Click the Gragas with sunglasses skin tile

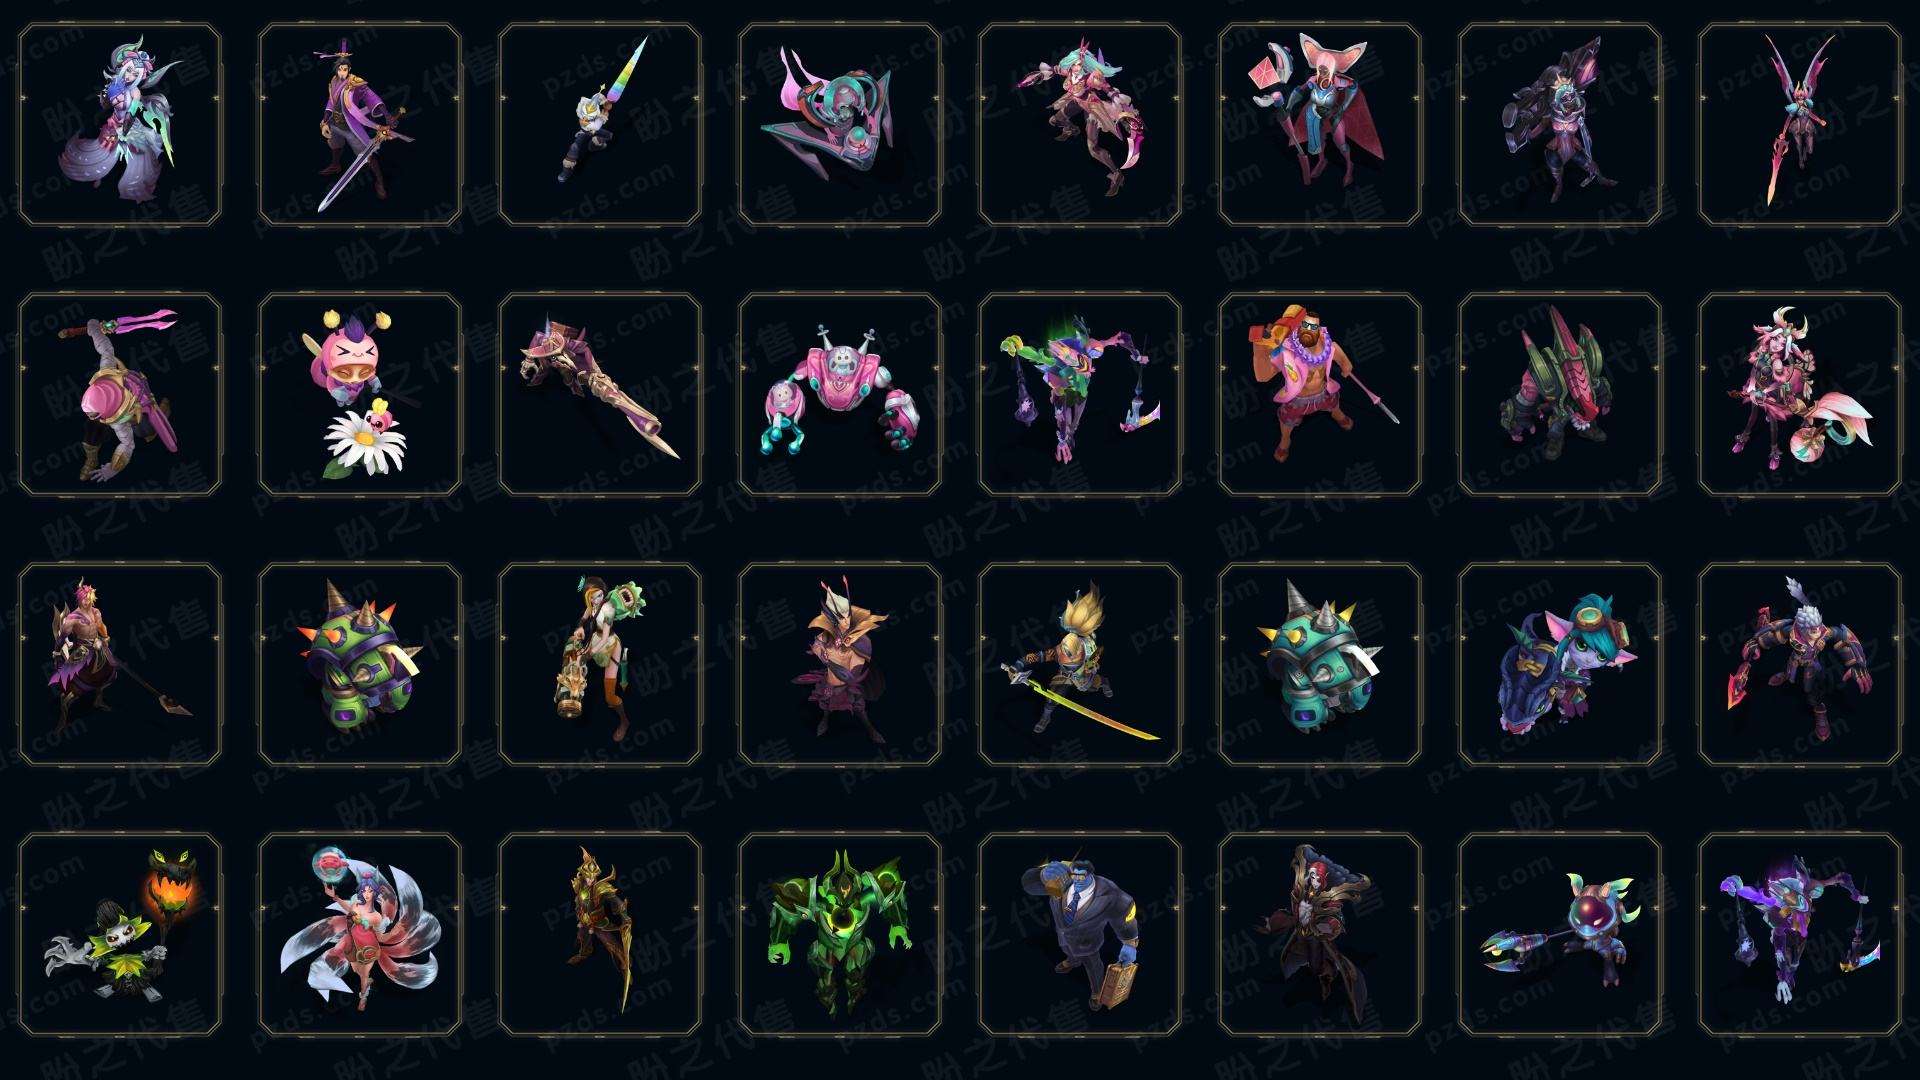tap(1320, 394)
